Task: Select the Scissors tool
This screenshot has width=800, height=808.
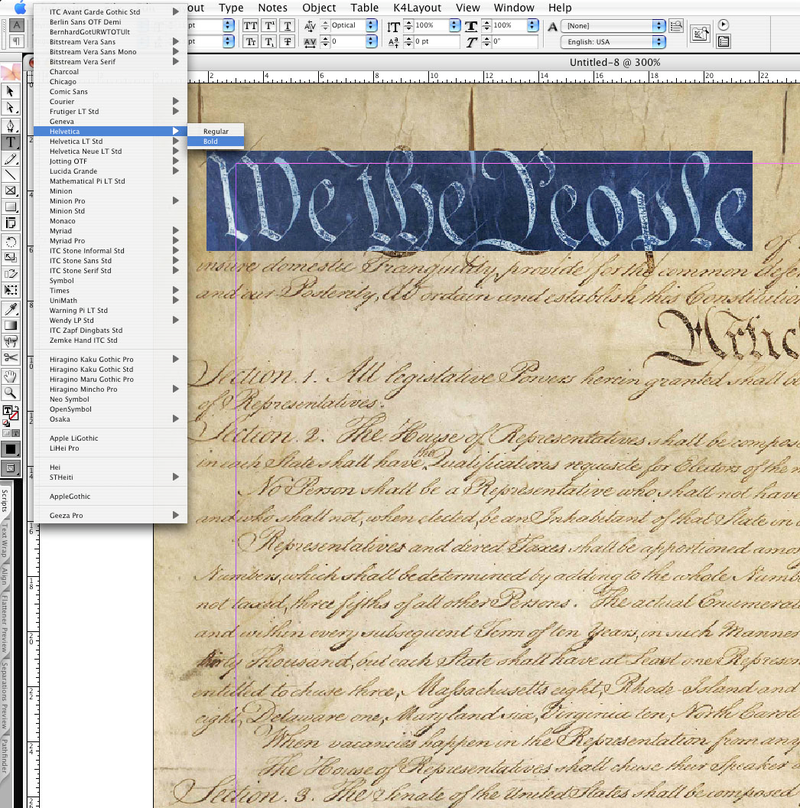Action: point(10,358)
